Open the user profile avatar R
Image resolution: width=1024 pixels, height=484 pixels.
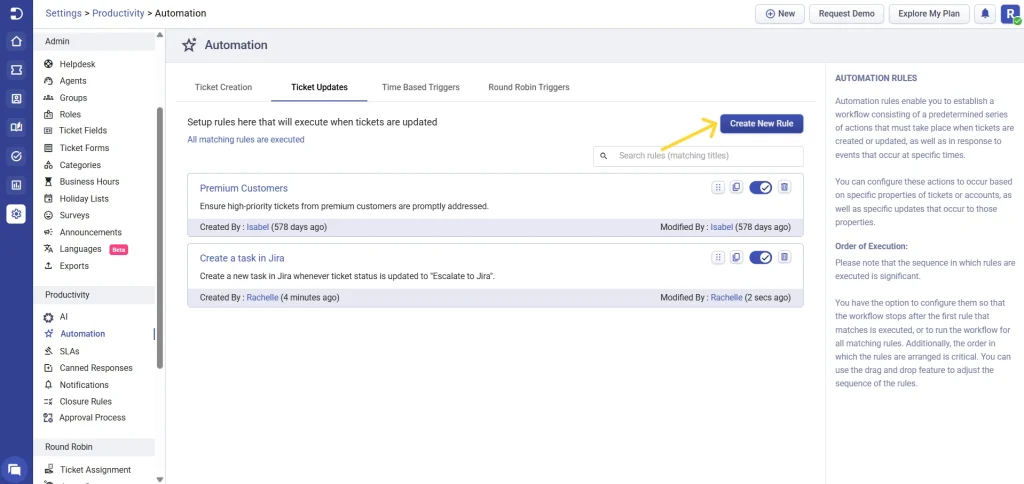tap(1010, 14)
